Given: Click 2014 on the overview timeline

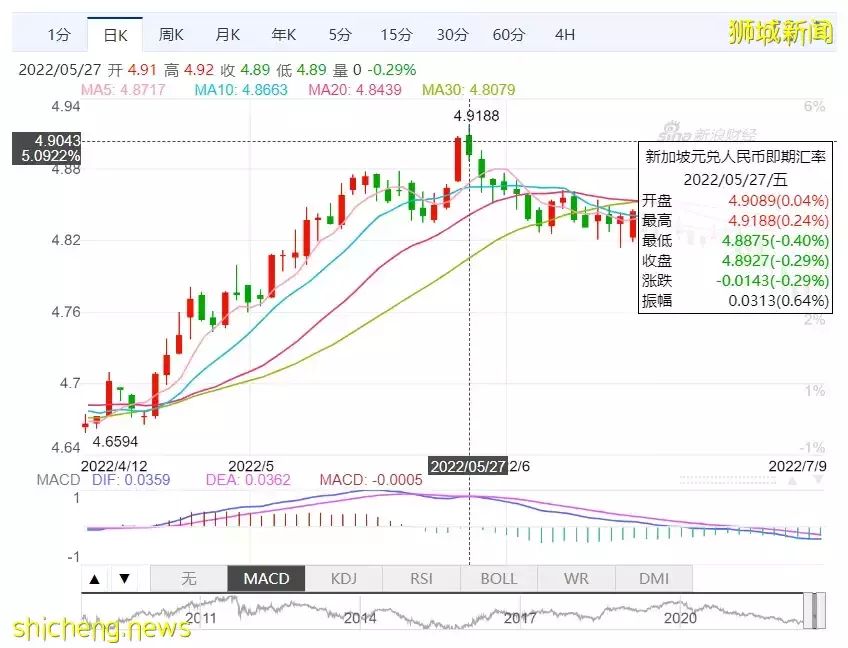Looking at the screenshot, I should 359,619.
